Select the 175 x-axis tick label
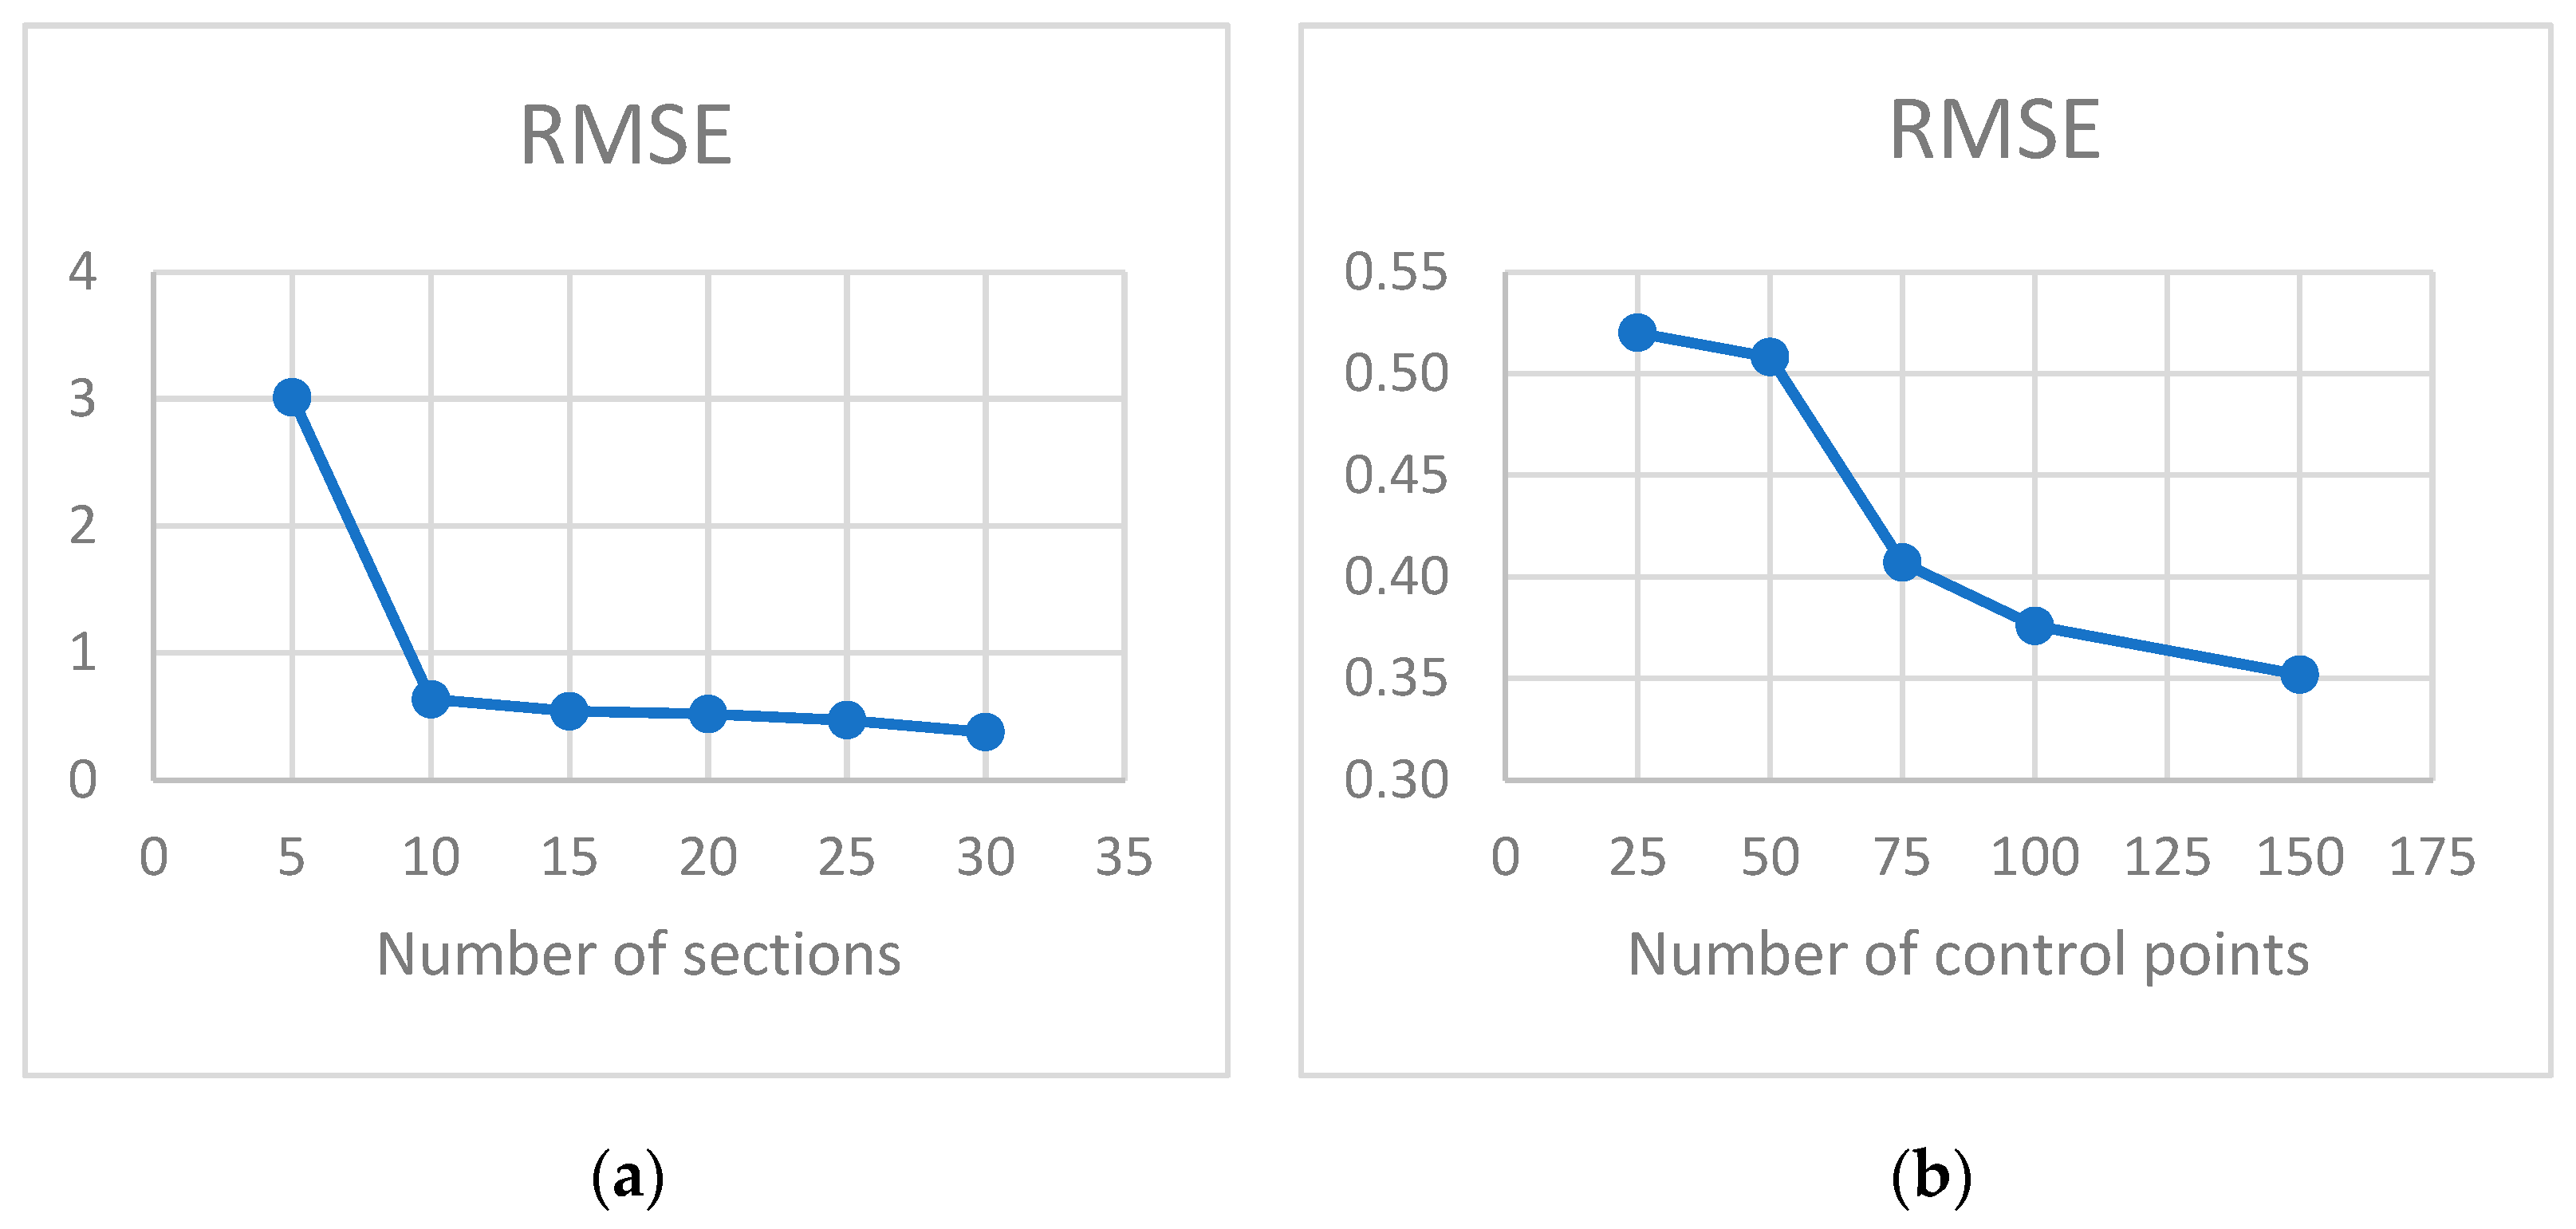The height and width of the screenshot is (1229, 2576). pos(2431,857)
